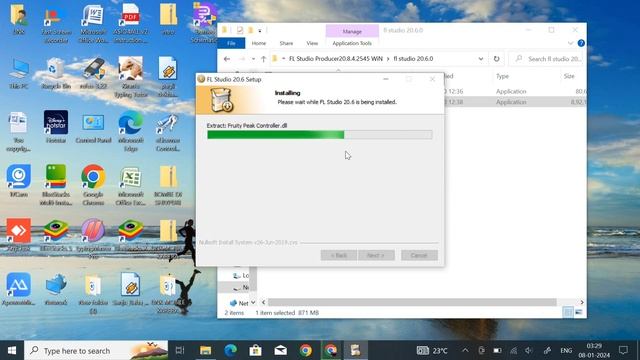Open recent locations dropdown in Explorer
The image size is (640, 360).
tap(253, 59)
